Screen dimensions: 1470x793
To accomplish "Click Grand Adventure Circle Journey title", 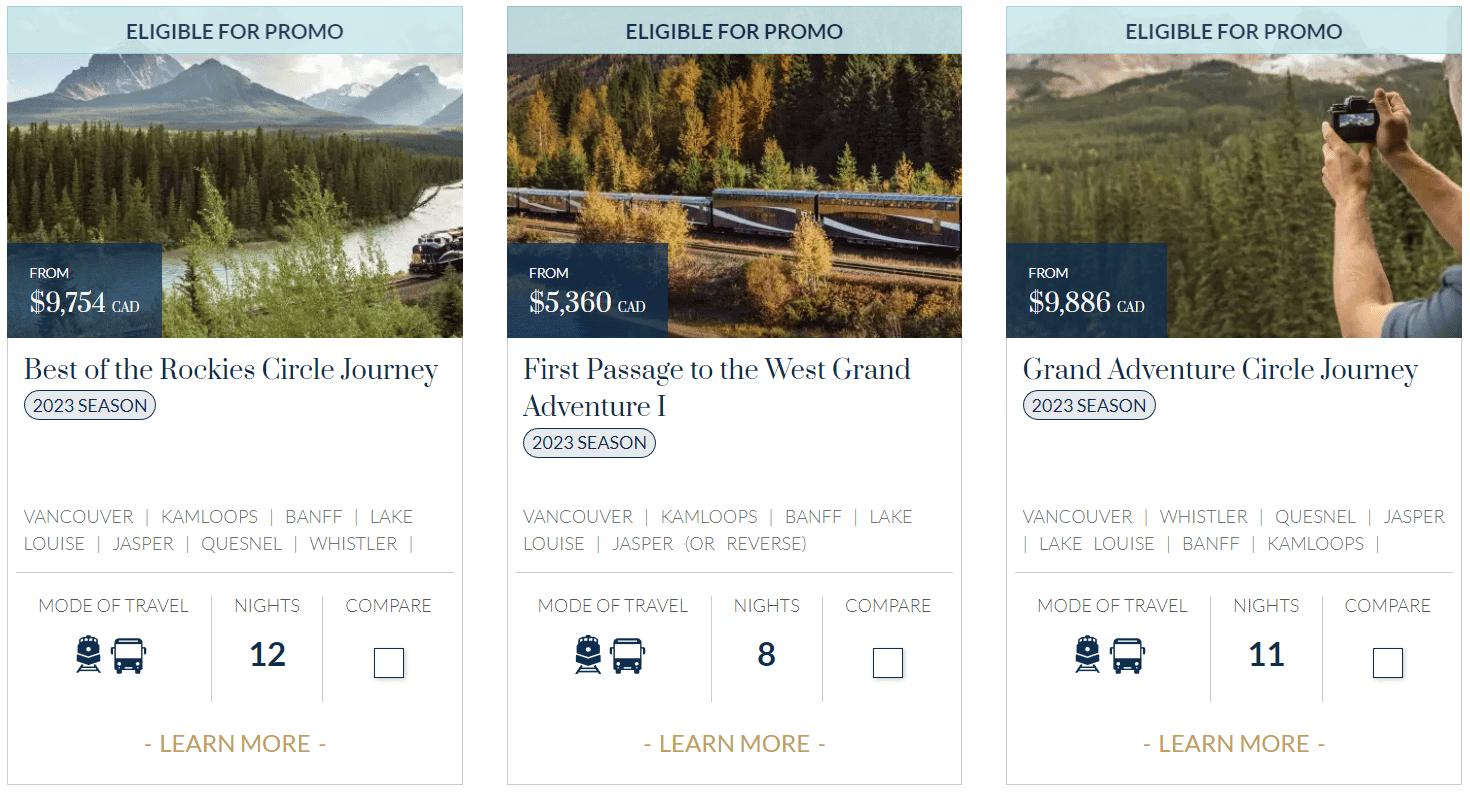I will (1220, 370).
